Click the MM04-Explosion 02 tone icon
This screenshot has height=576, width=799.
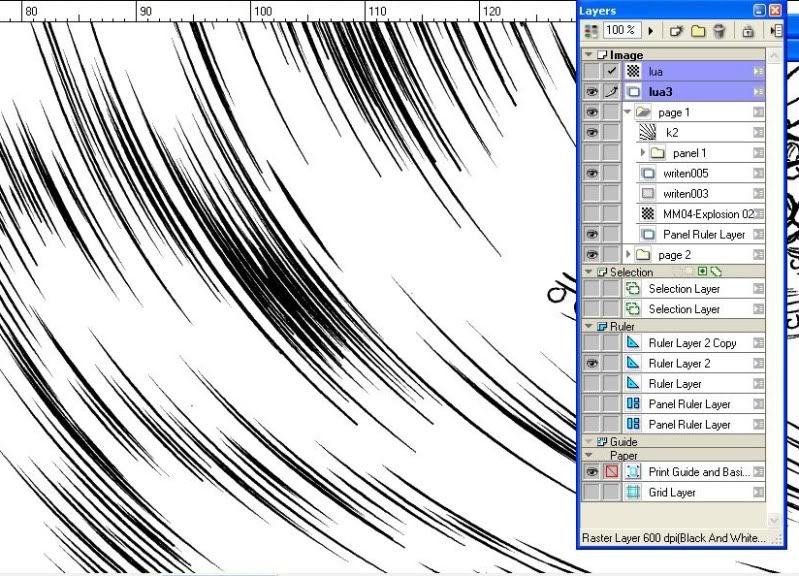pos(648,214)
